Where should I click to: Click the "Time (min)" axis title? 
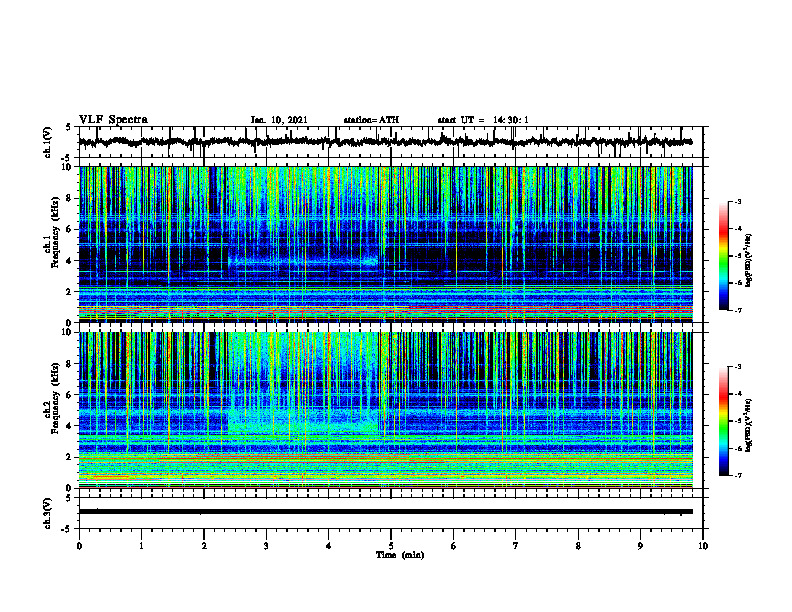pos(400,555)
